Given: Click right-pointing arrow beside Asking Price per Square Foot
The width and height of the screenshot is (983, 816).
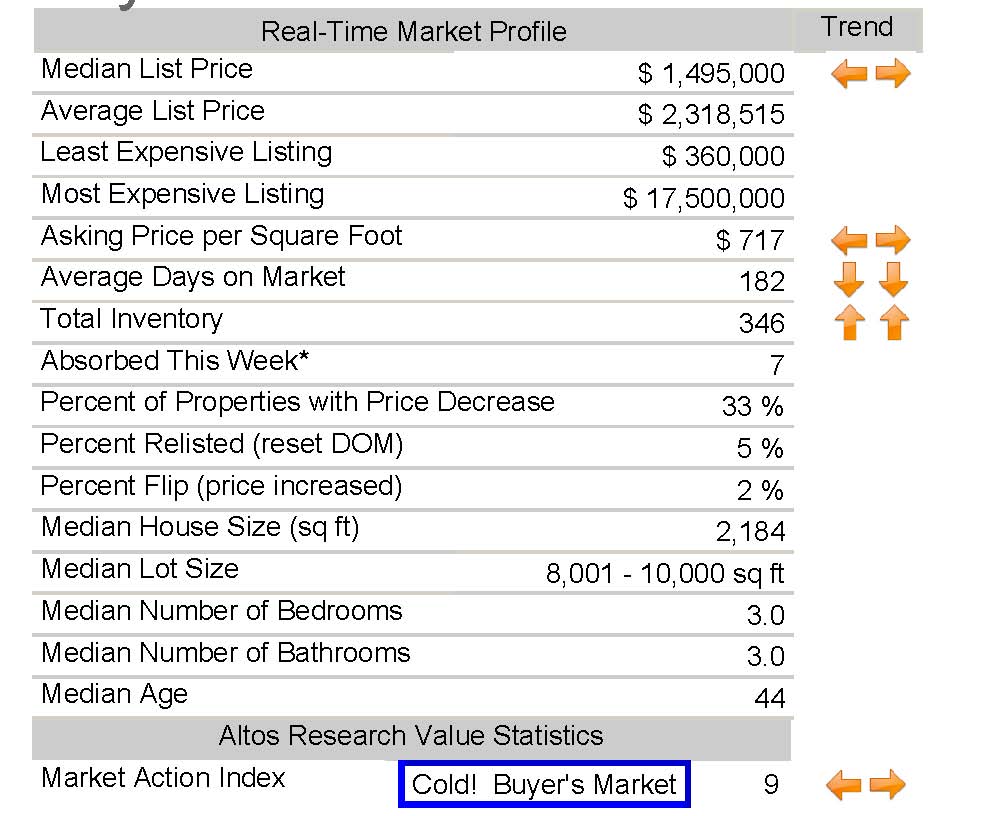Looking at the screenshot, I should click(x=893, y=240).
